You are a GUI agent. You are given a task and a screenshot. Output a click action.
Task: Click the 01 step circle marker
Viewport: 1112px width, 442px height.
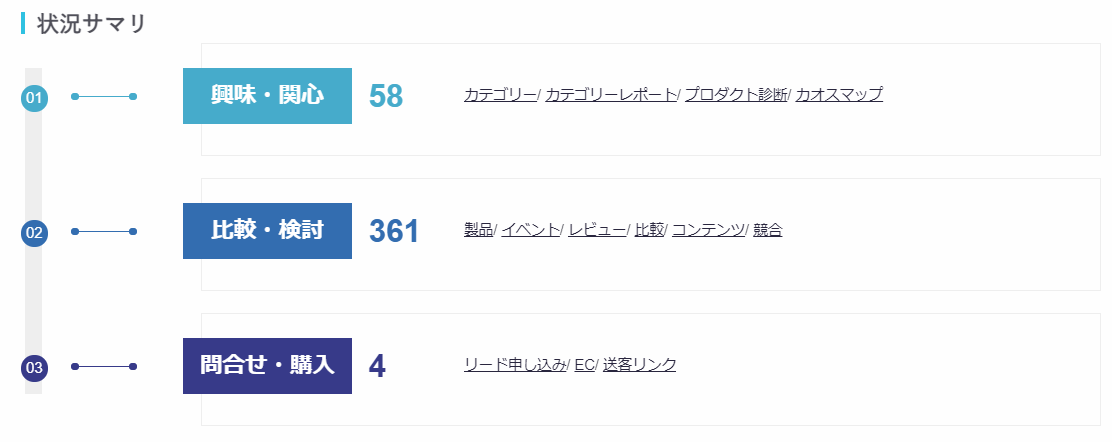(x=34, y=98)
